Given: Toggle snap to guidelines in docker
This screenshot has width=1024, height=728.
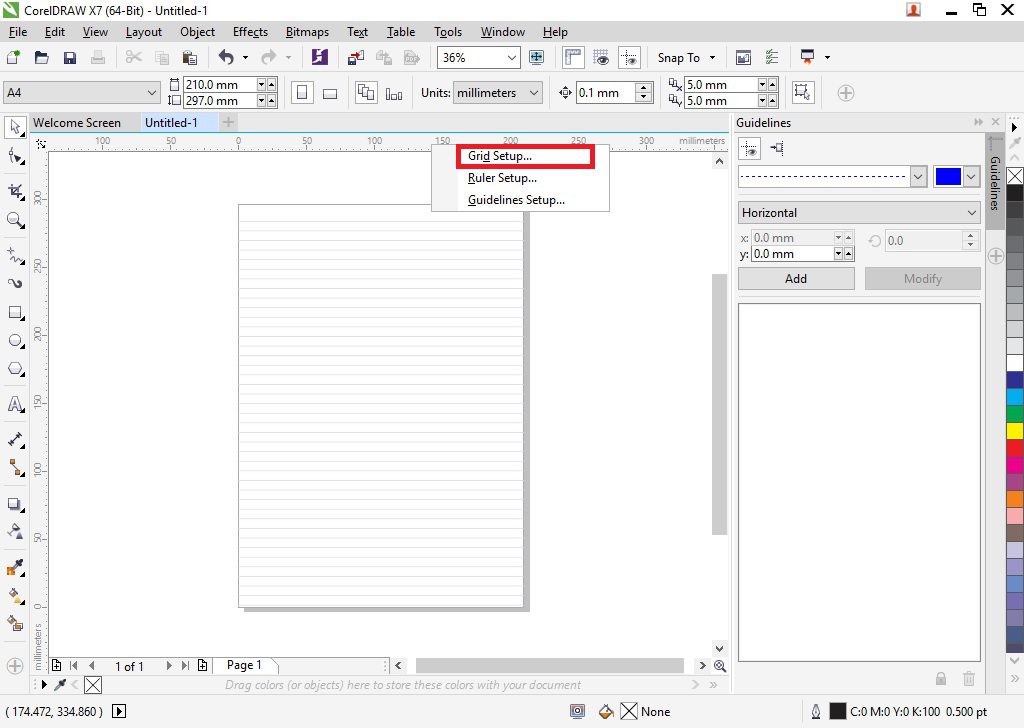Looking at the screenshot, I should (x=776, y=148).
